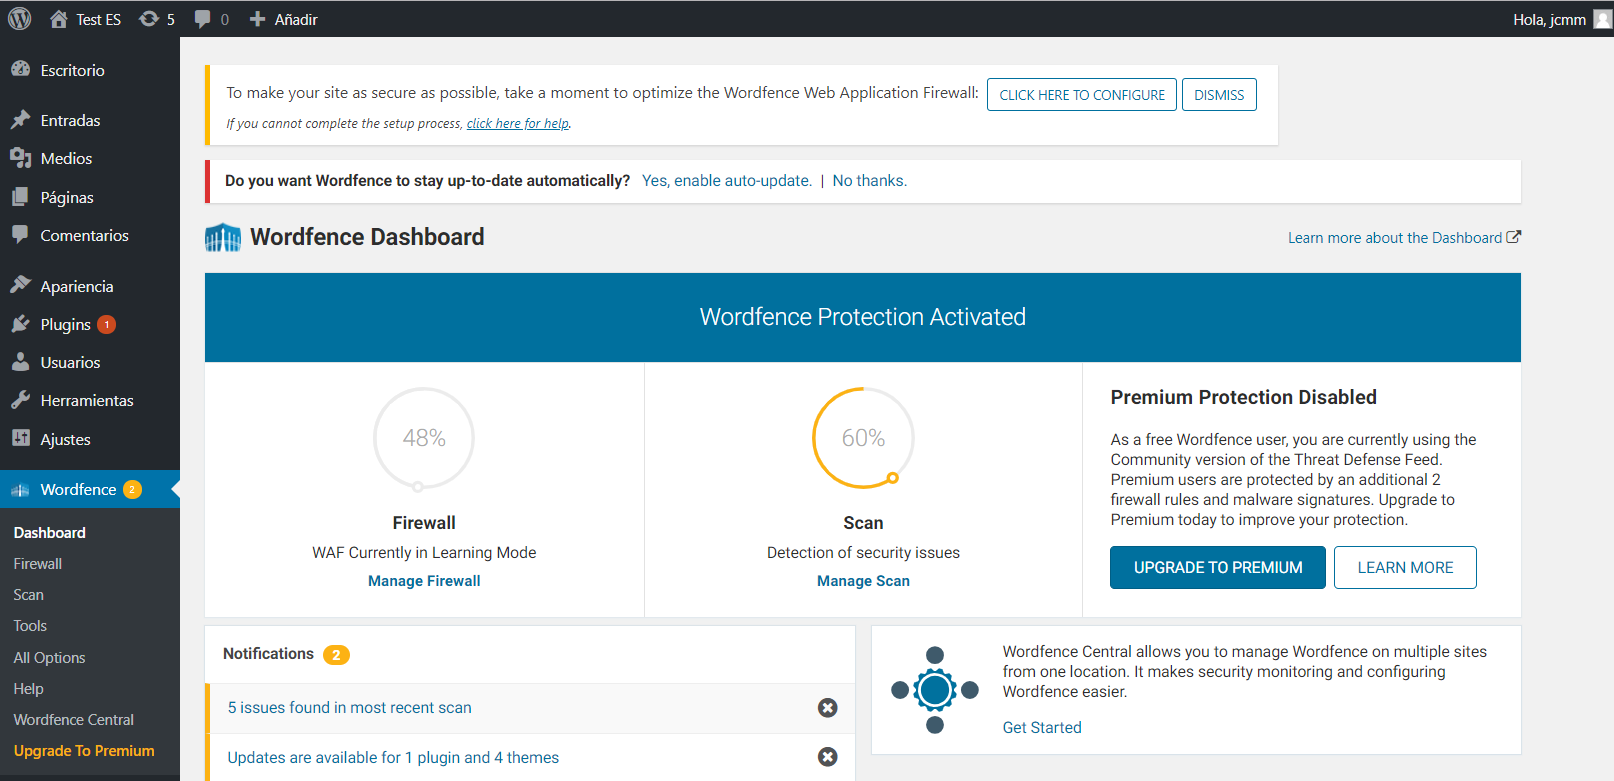Open All Options in the Wordfence submenu
The image size is (1614, 781).
coord(49,657)
